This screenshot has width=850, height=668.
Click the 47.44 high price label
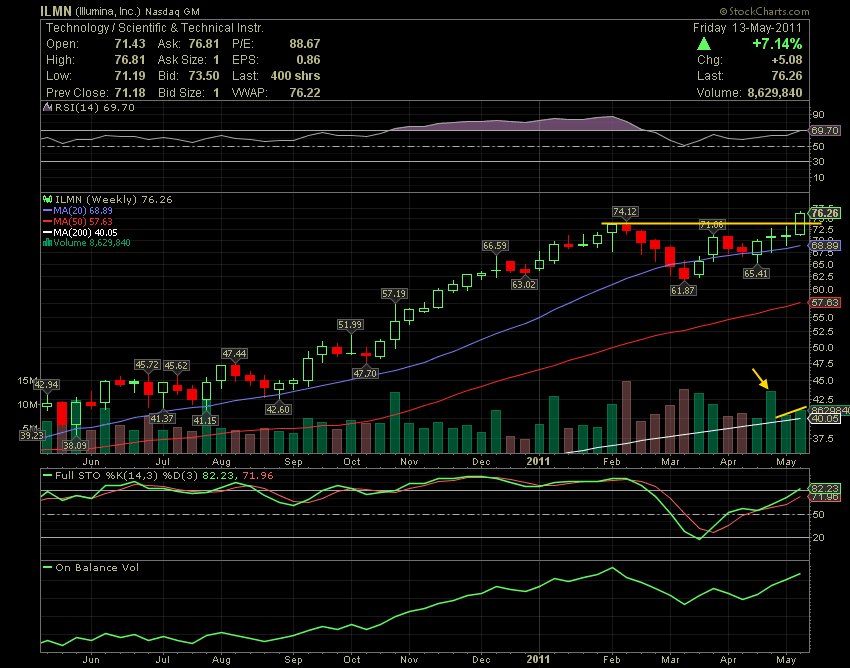(234, 354)
